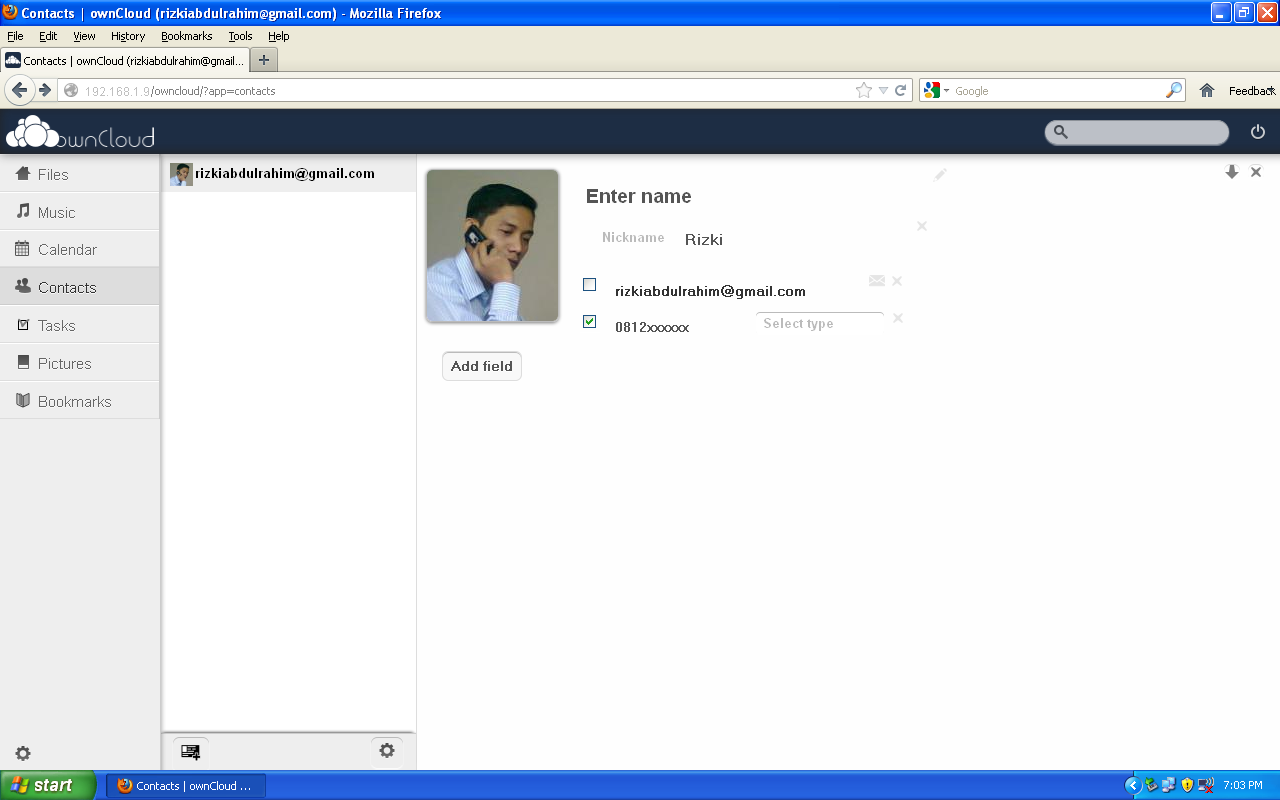This screenshot has width=1280, height=800.
Task: Open the Tools menu
Action: click(240, 36)
